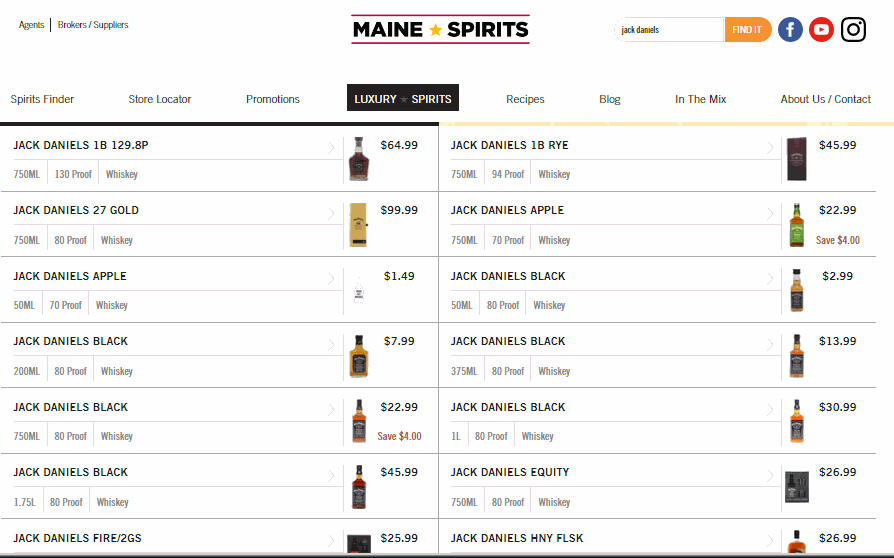Open the JACK DANIELS EQUITY product title
Screen dimensions: 894x558
click(510, 473)
